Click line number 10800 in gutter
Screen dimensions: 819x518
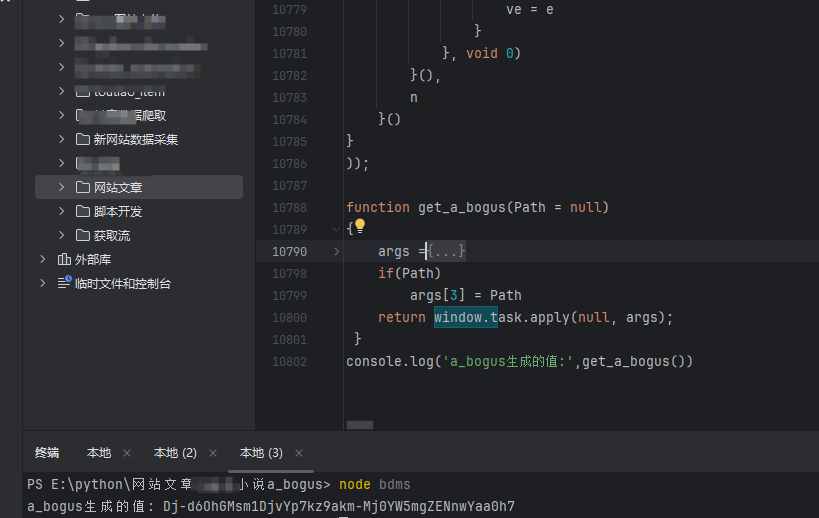(289, 317)
